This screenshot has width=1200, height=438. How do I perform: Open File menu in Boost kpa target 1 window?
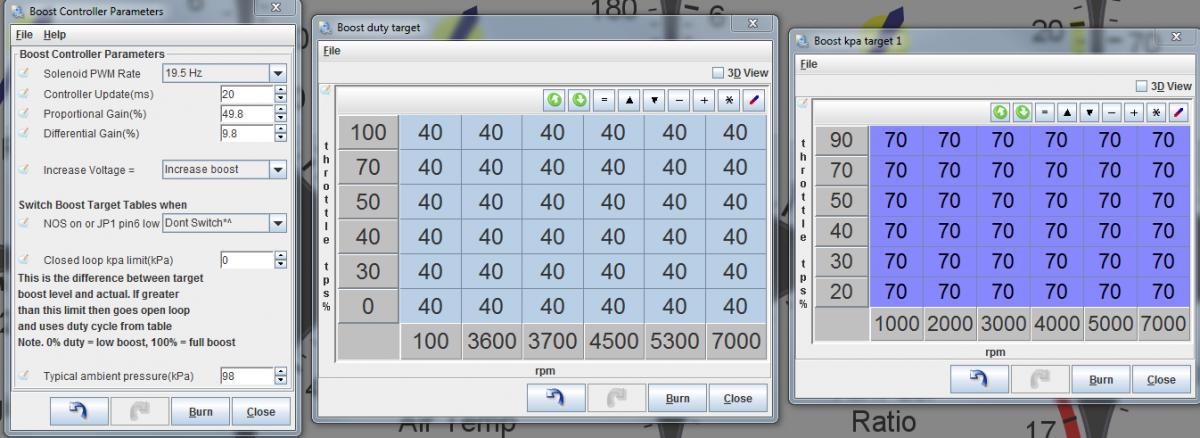(809, 64)
